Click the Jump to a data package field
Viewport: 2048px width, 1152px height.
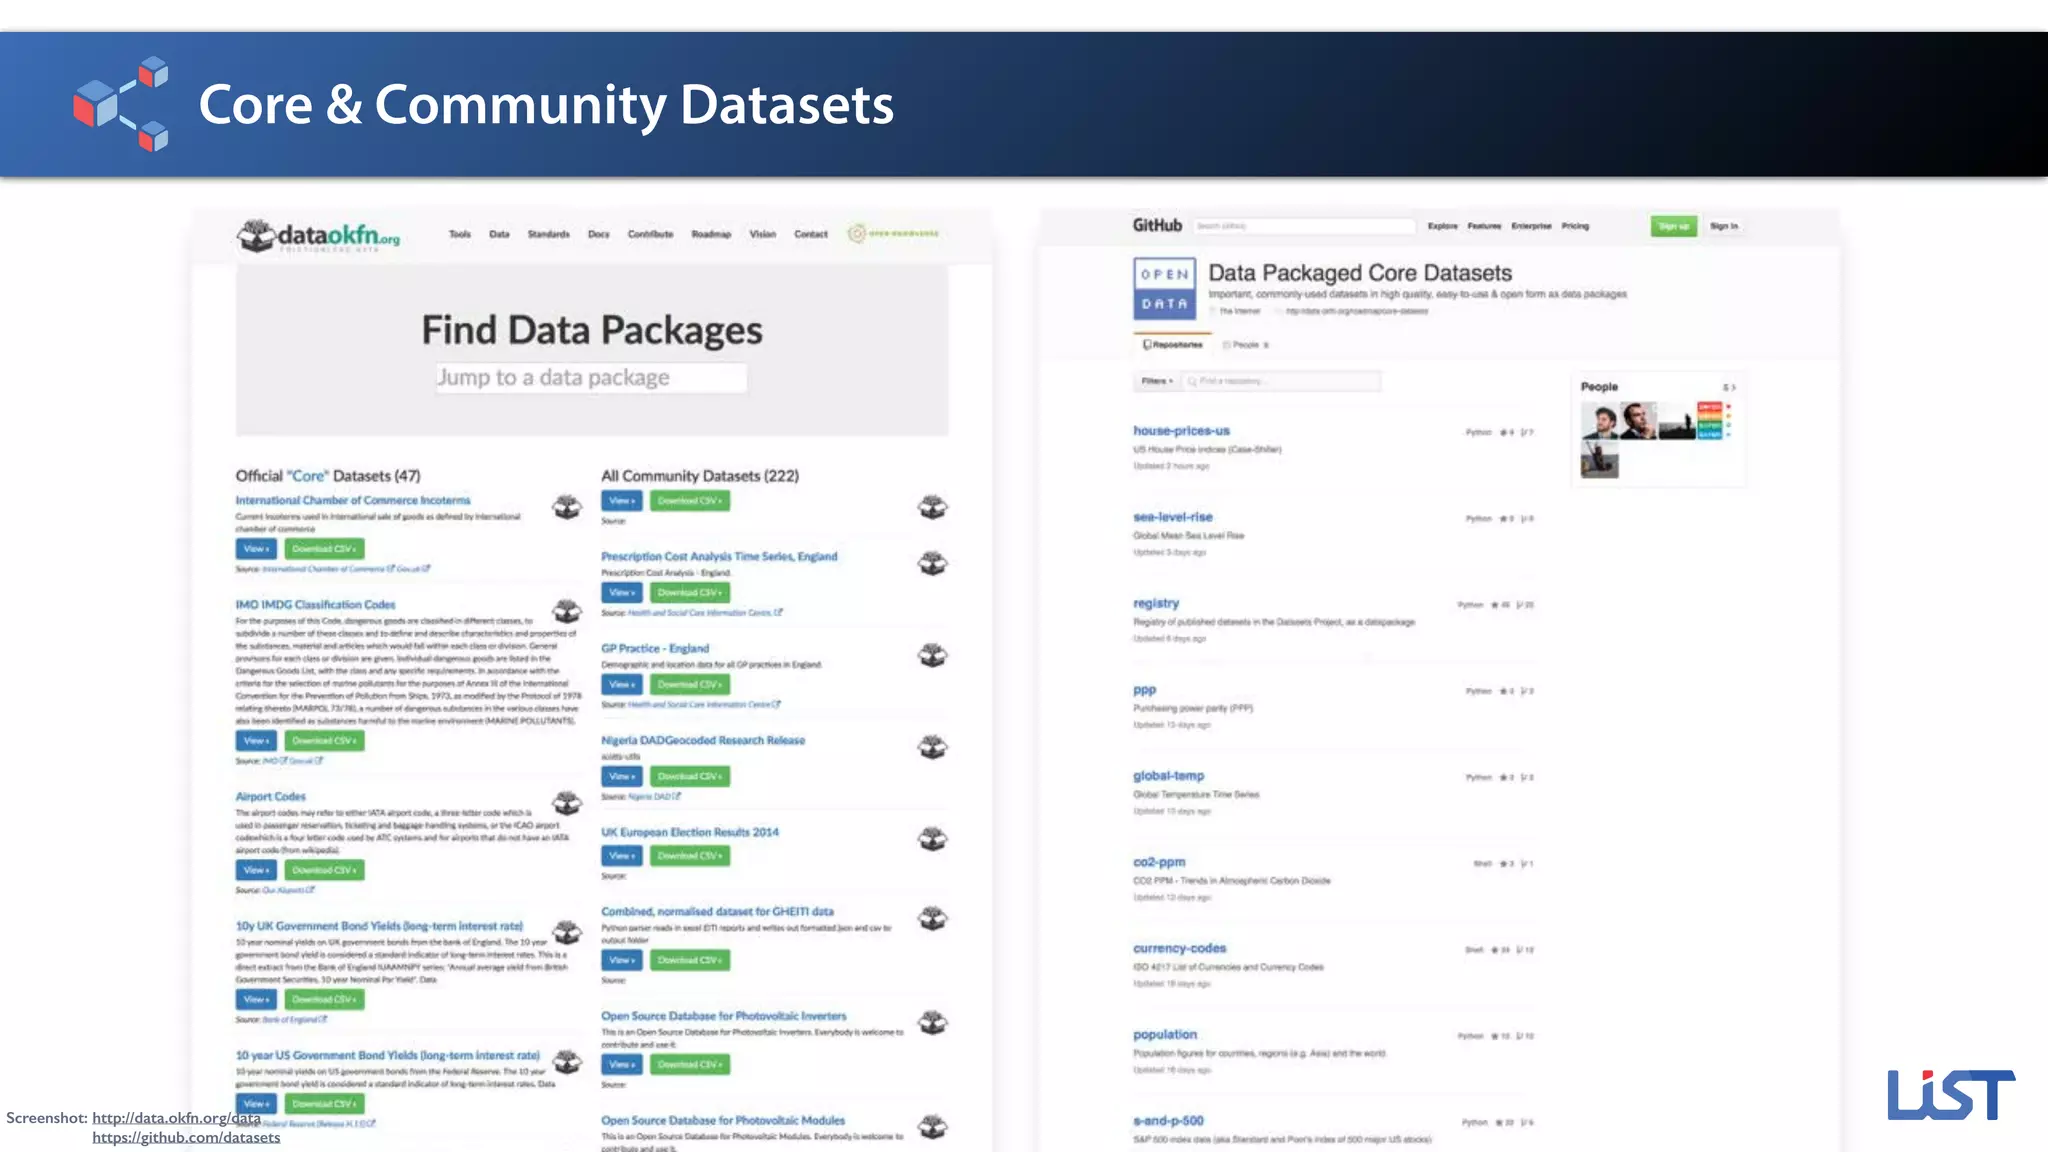click(x=591, y=378)
